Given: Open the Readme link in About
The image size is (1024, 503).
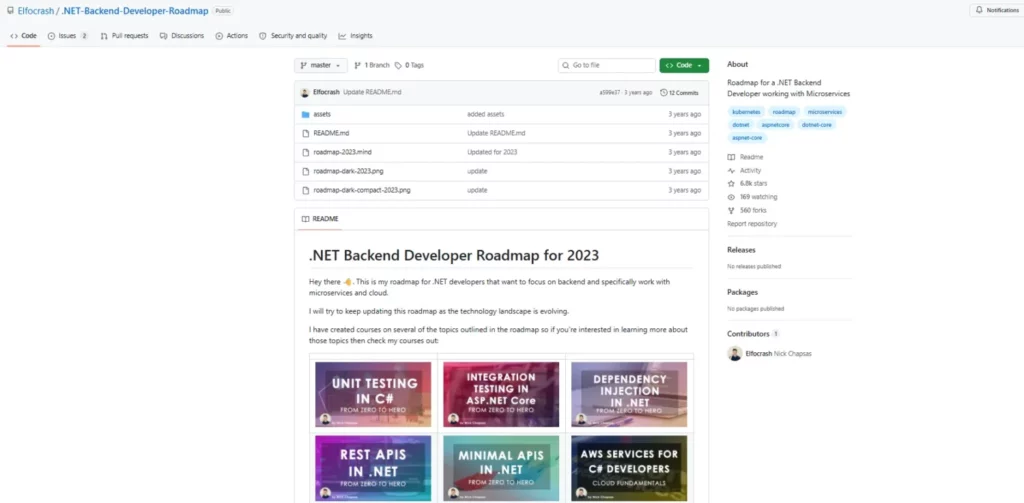Looking at the screenshot, I should [745, 157].
